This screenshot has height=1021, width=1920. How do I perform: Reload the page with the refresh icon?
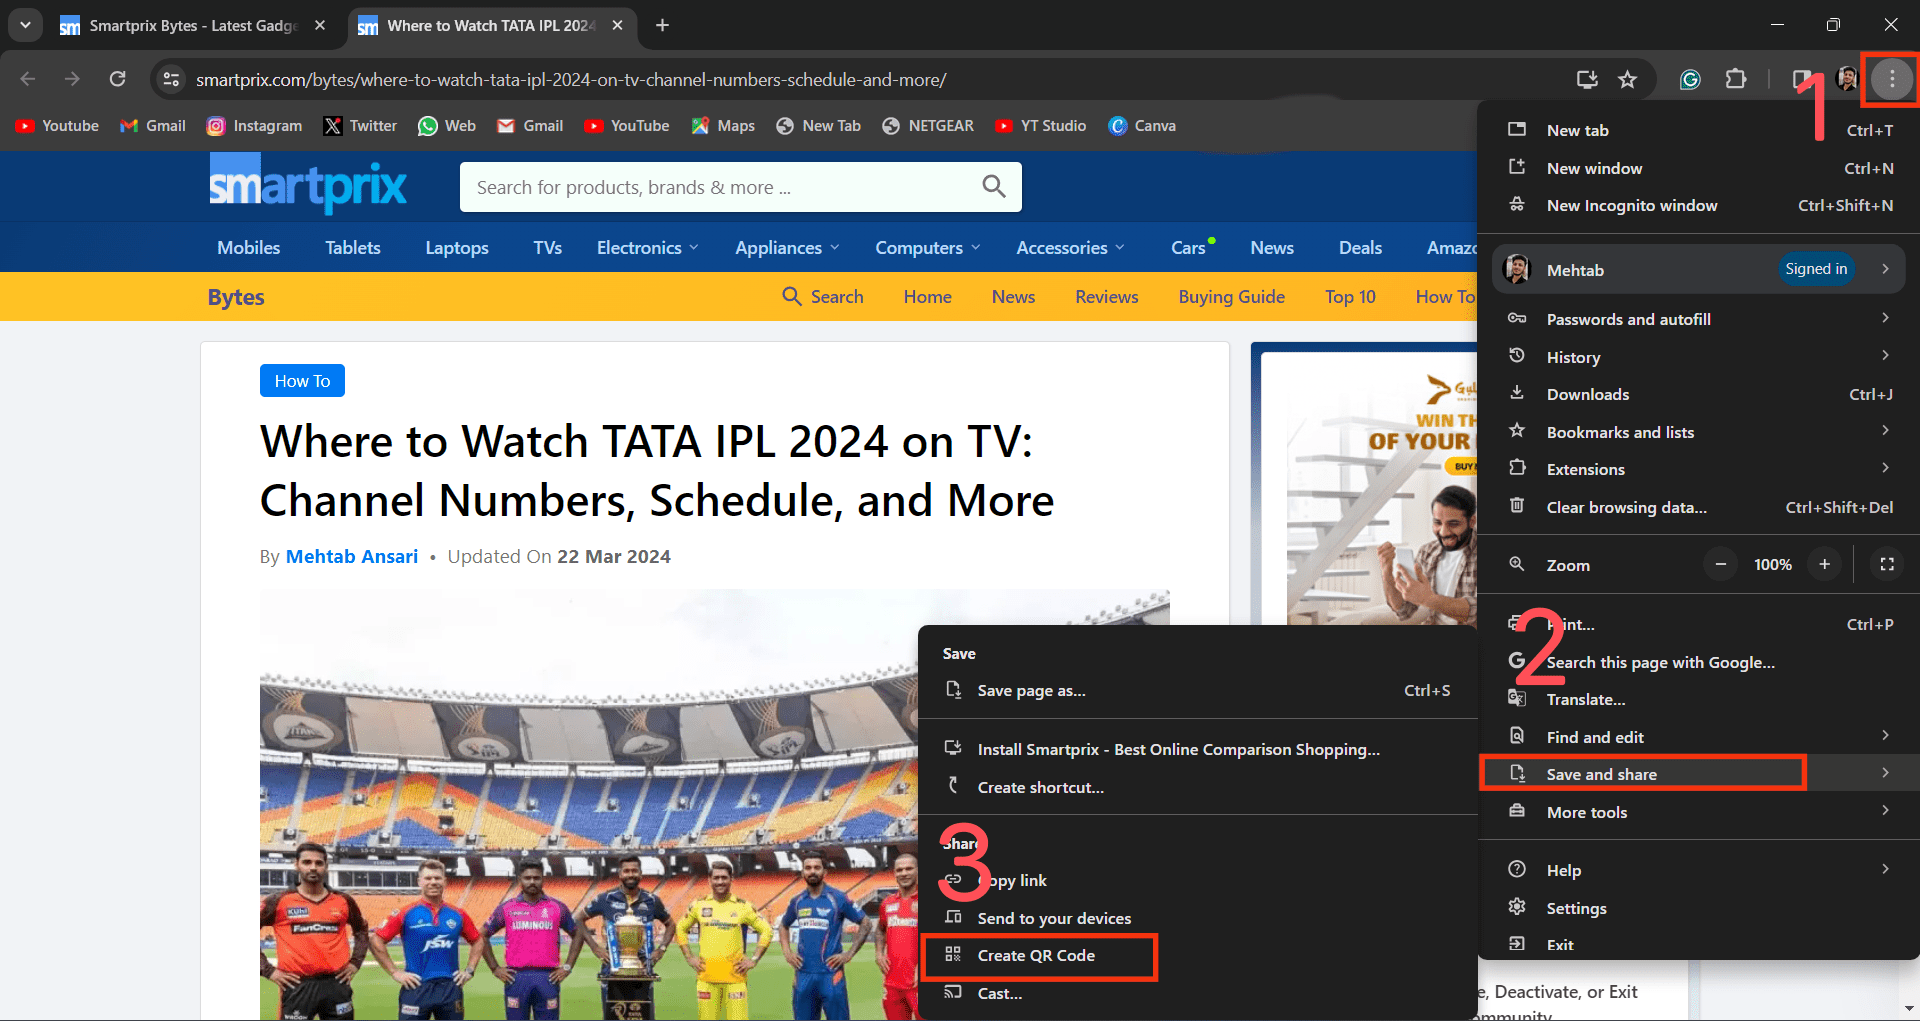(x=117, y=79)
